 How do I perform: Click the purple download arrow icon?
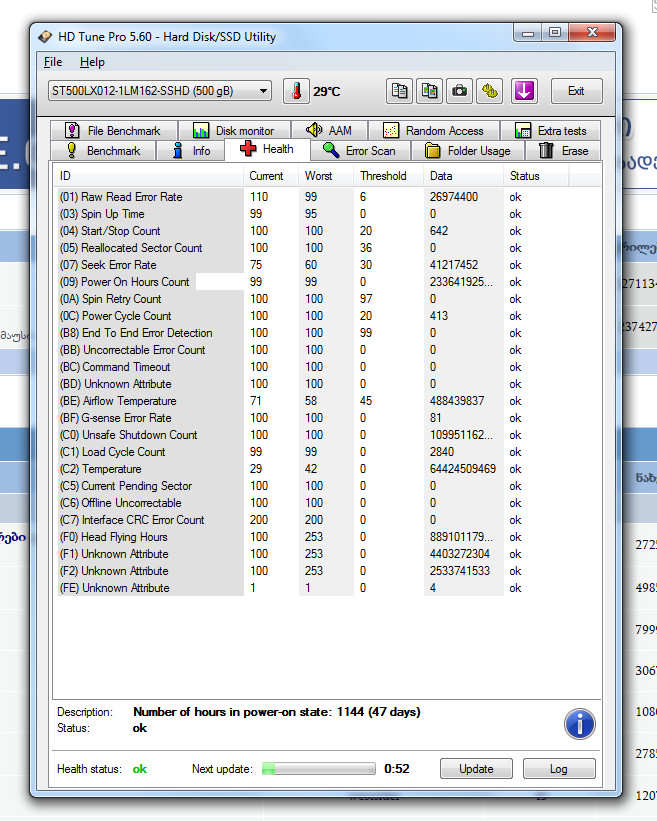(x=524, y=91)
